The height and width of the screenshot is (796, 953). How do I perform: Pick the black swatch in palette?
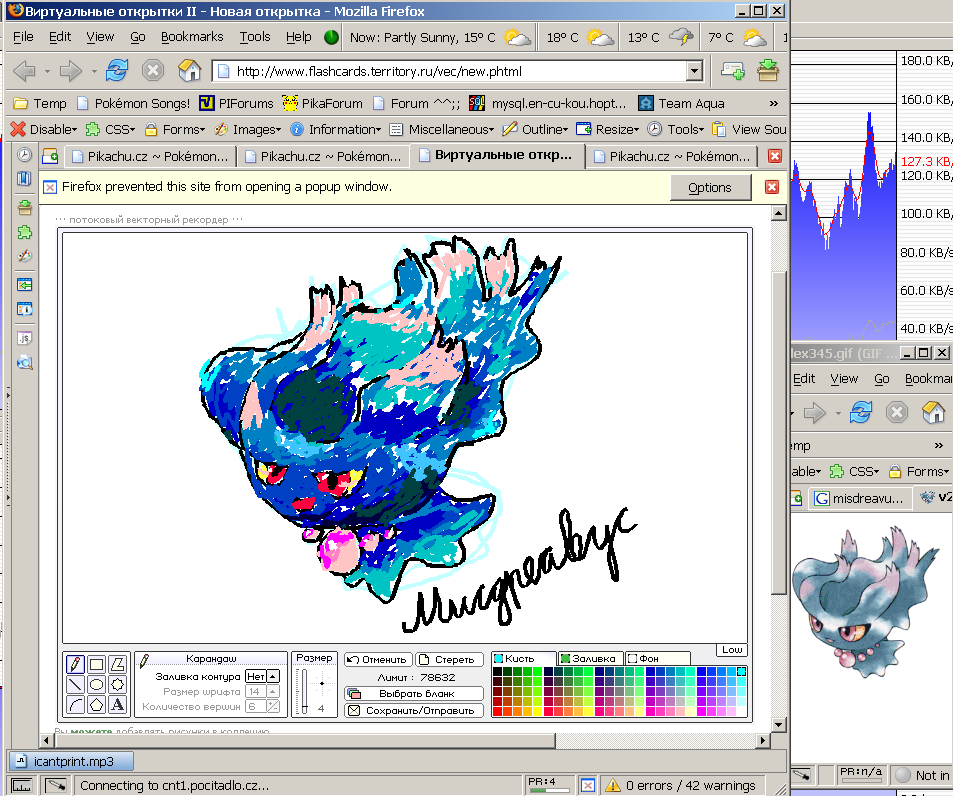click(x=497, y=671)
